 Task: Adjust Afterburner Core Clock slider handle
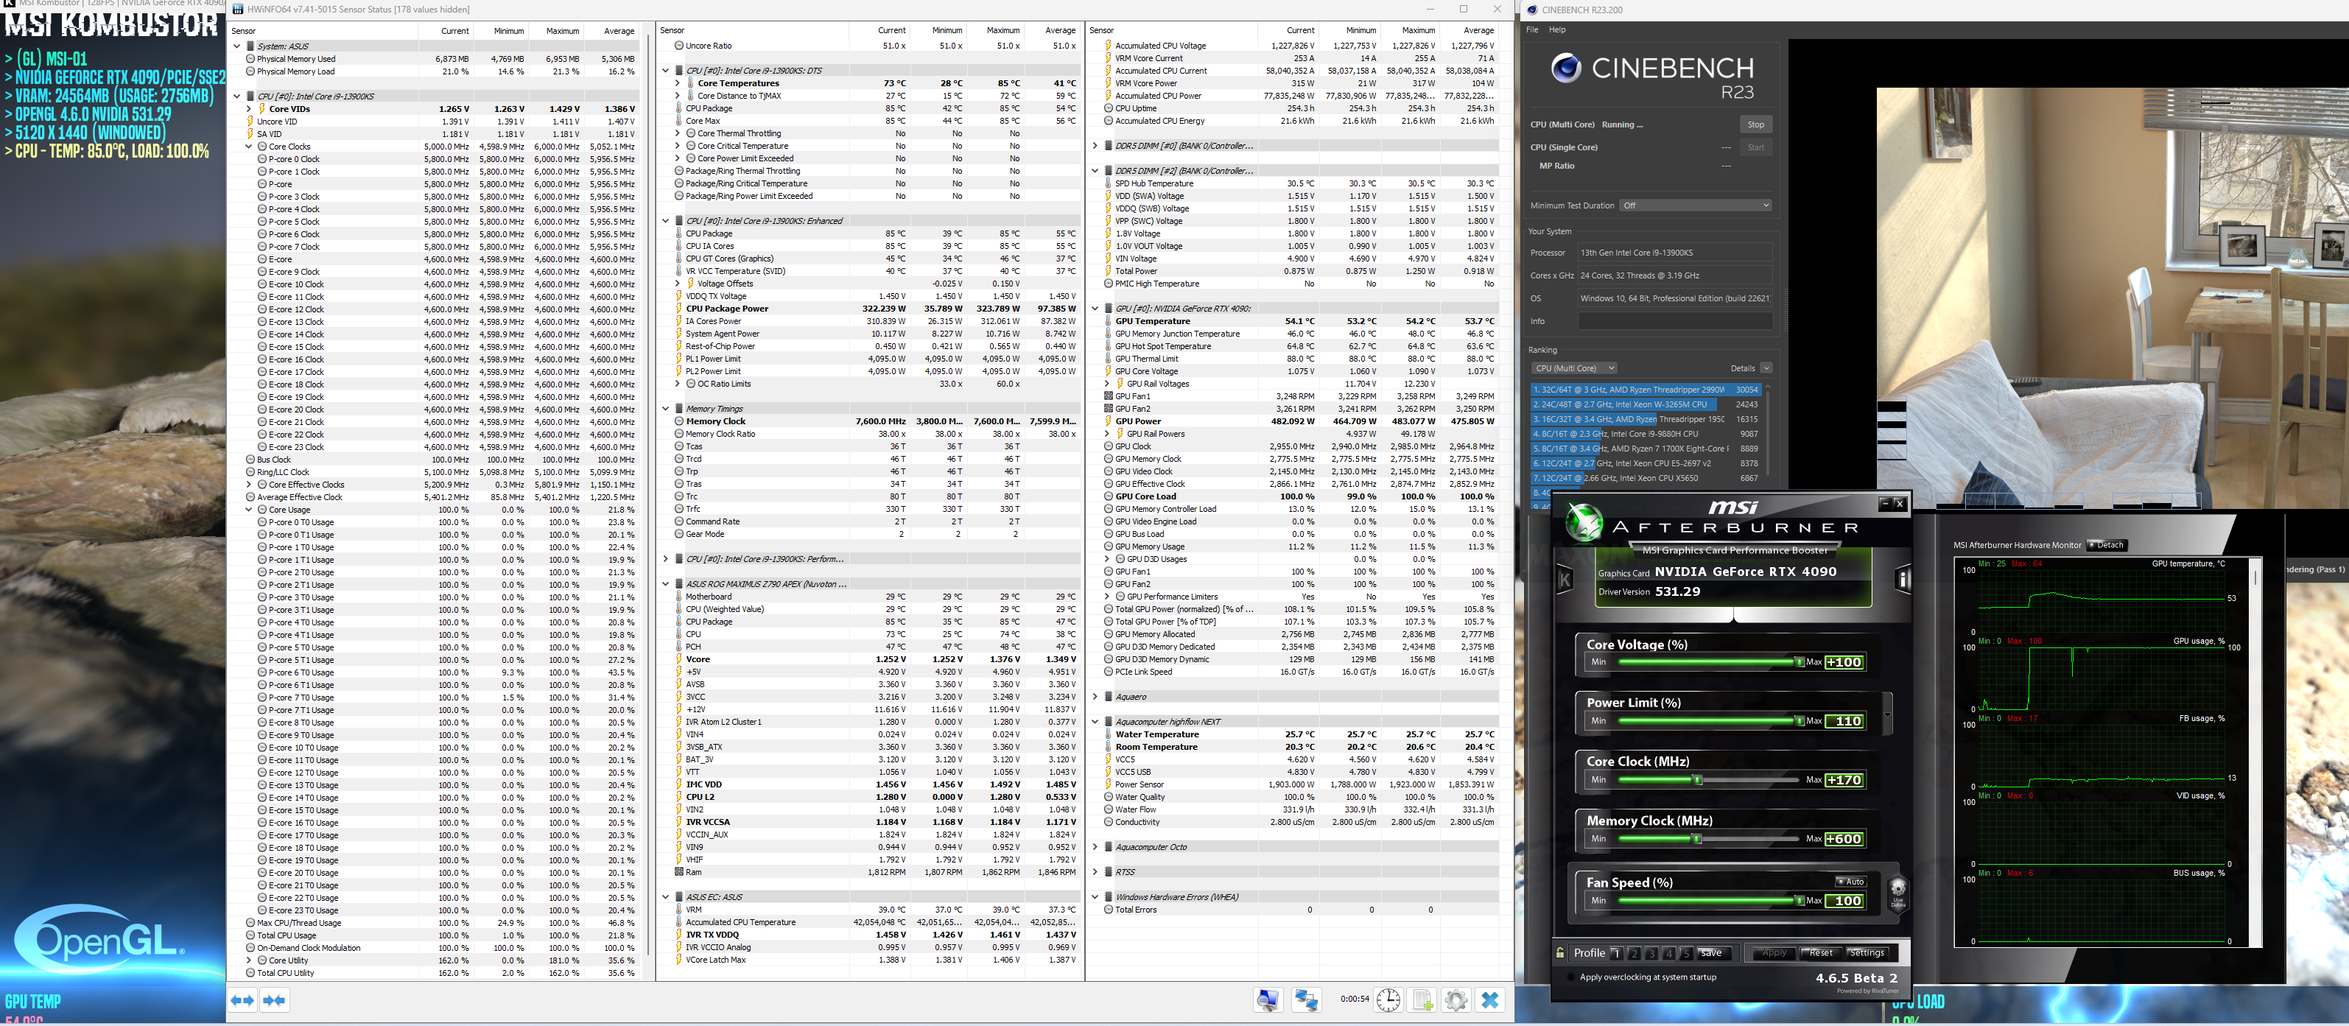click(x=1697, y=780)
